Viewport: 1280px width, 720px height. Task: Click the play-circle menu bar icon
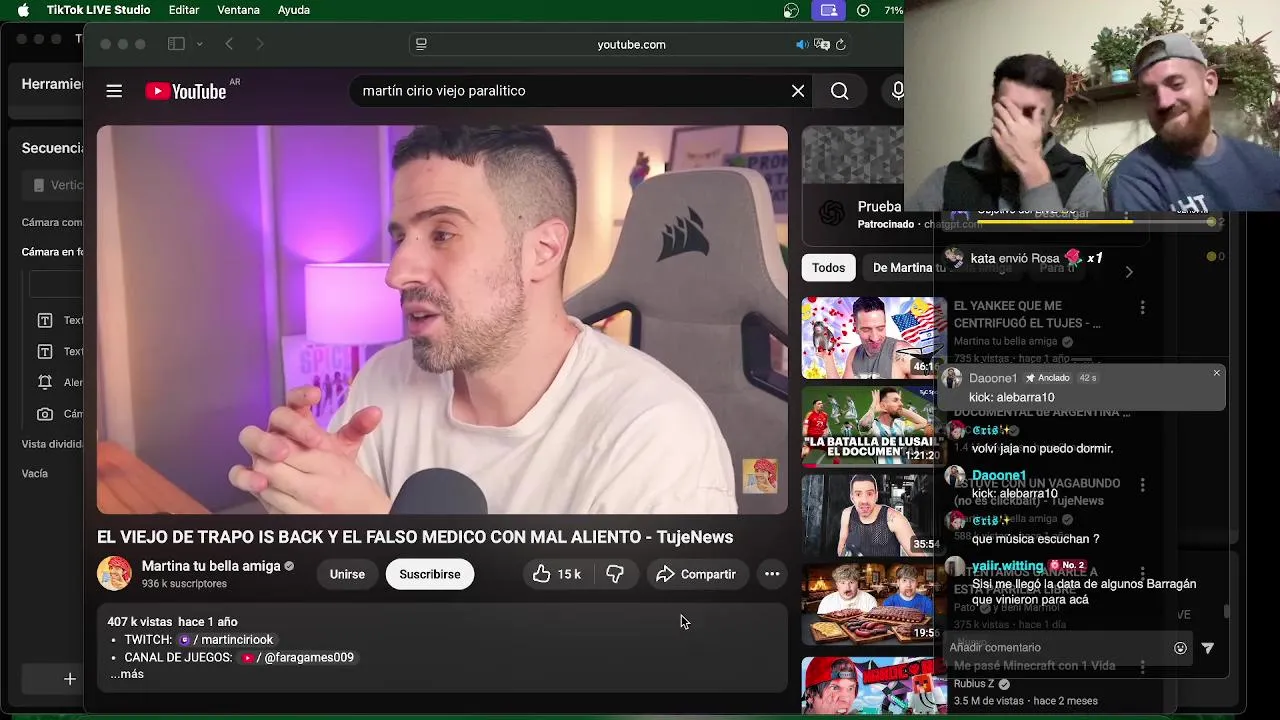pyautogui.click(x=863, y=10)
